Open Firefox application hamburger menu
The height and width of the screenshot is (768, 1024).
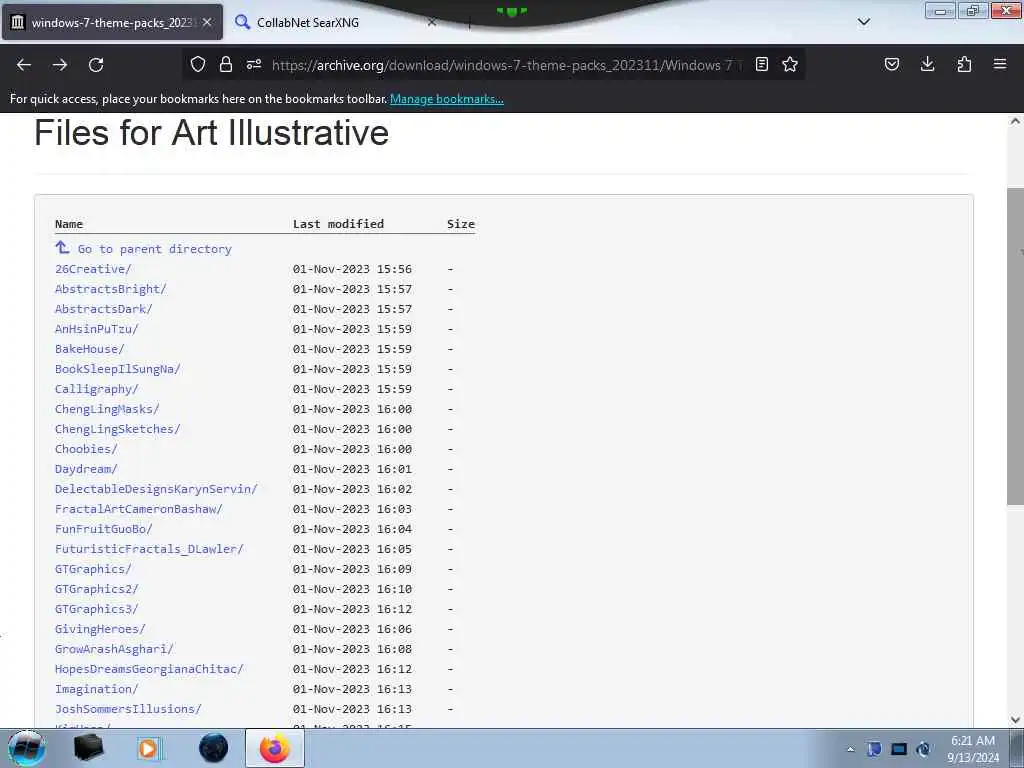[x=1000, y=64]
